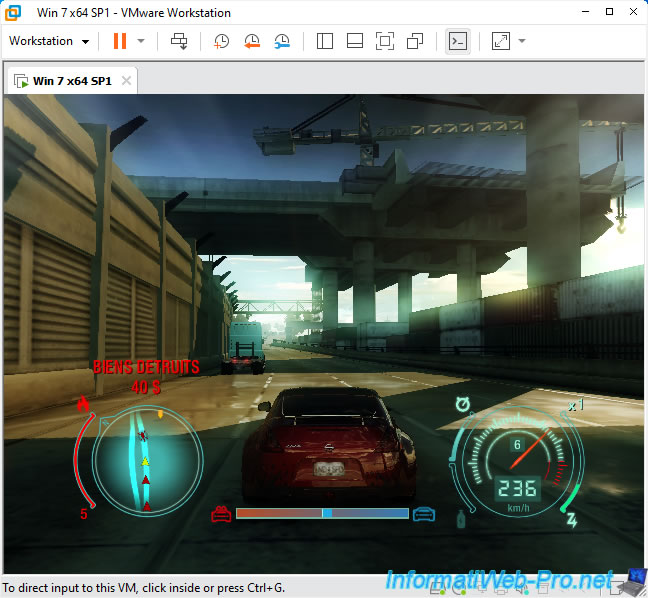Open the snapshot manager wrench-clock icon

[x=282, y=41]
